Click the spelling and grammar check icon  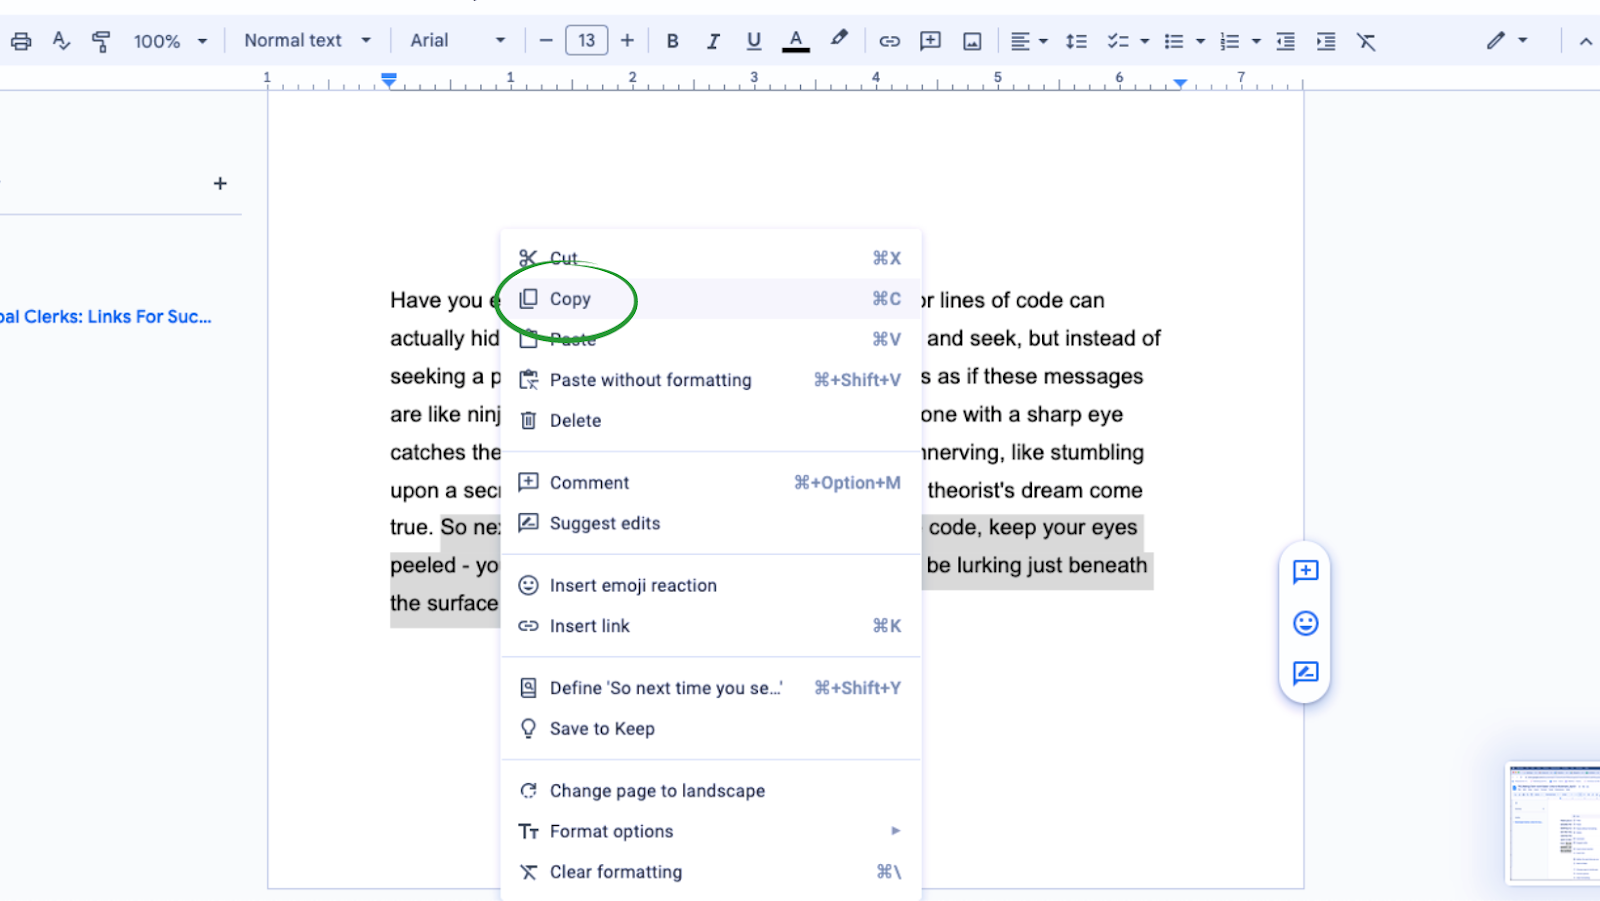point(61,41)
